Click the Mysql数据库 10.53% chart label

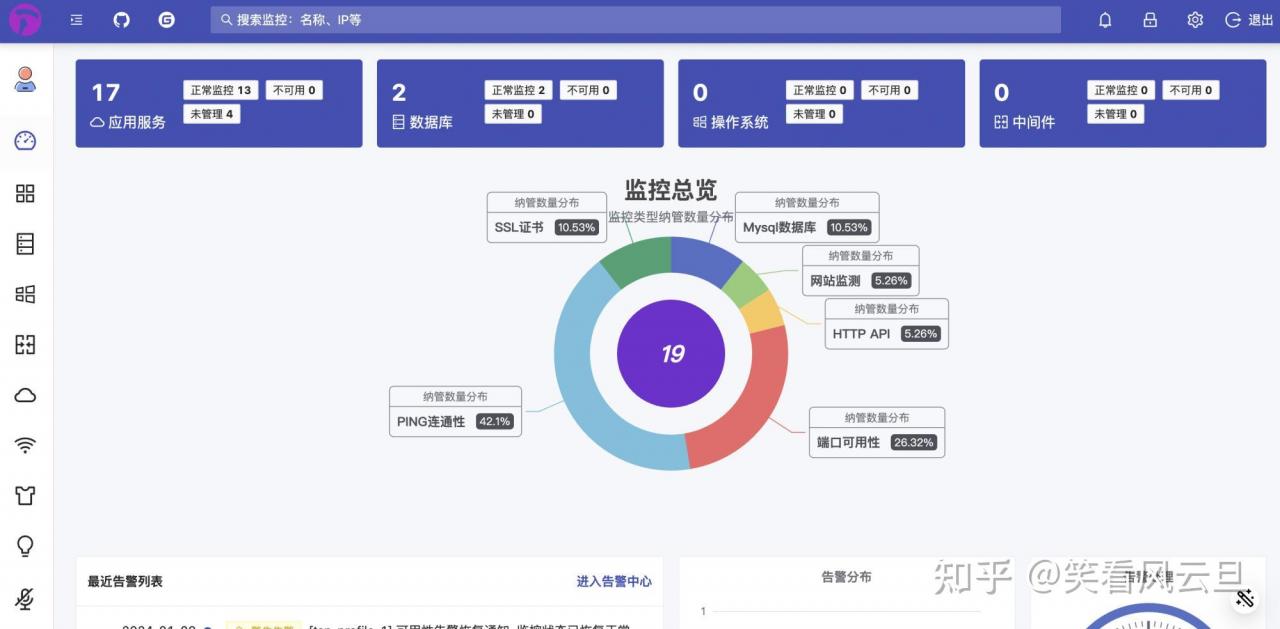tap(807, 217)
